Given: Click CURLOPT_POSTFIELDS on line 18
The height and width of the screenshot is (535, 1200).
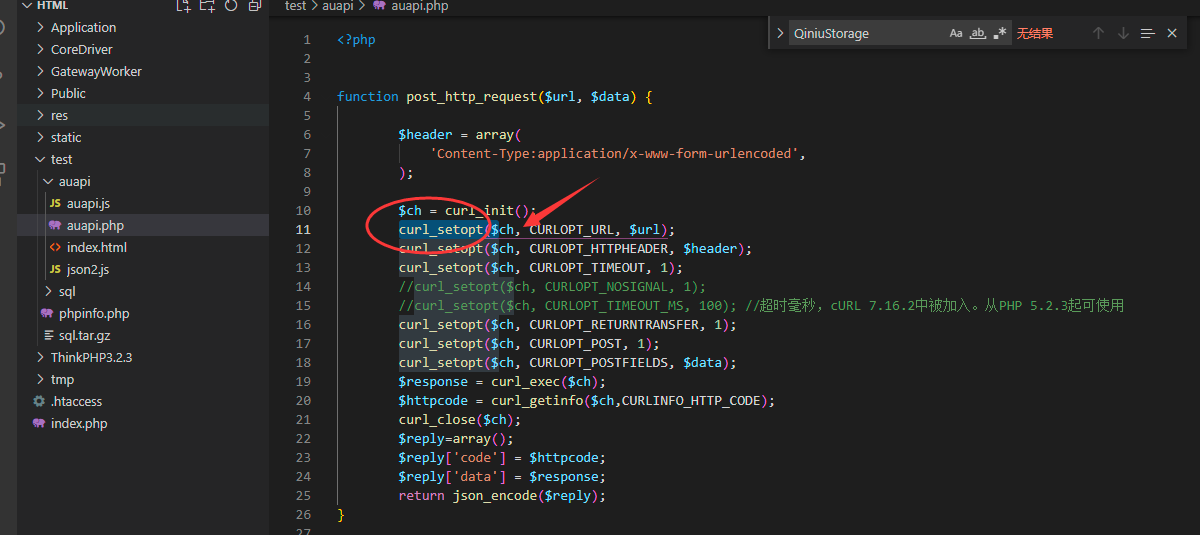Looking at the screenshot, I should [x=602, y=363].
